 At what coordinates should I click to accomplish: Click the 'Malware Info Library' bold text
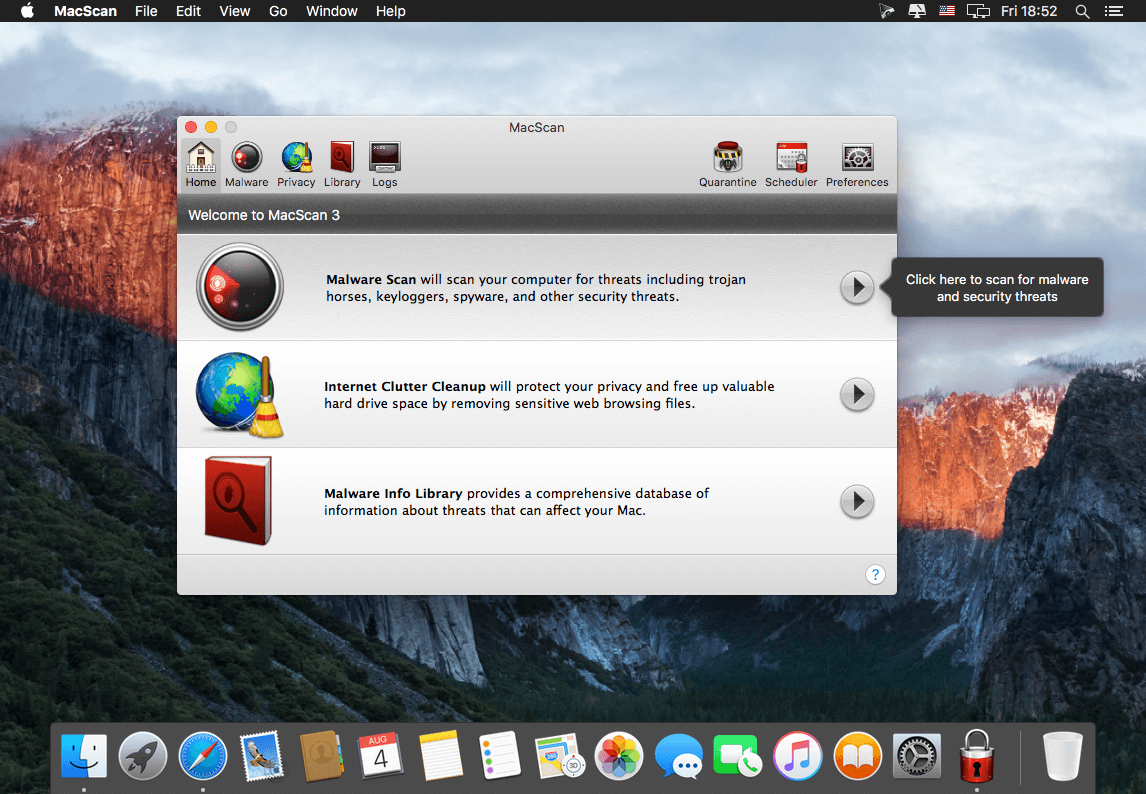(393, 494)
